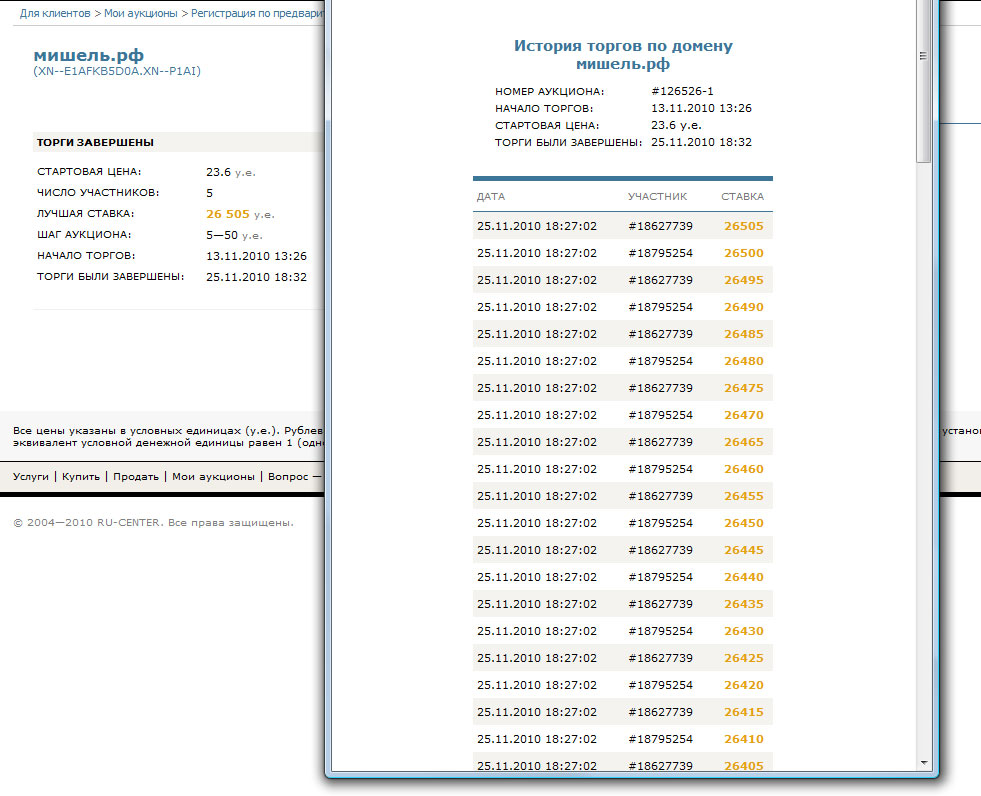Click the 'ЧИСЛО УЧАСТНИКОВ' value 5

[210, 193]
